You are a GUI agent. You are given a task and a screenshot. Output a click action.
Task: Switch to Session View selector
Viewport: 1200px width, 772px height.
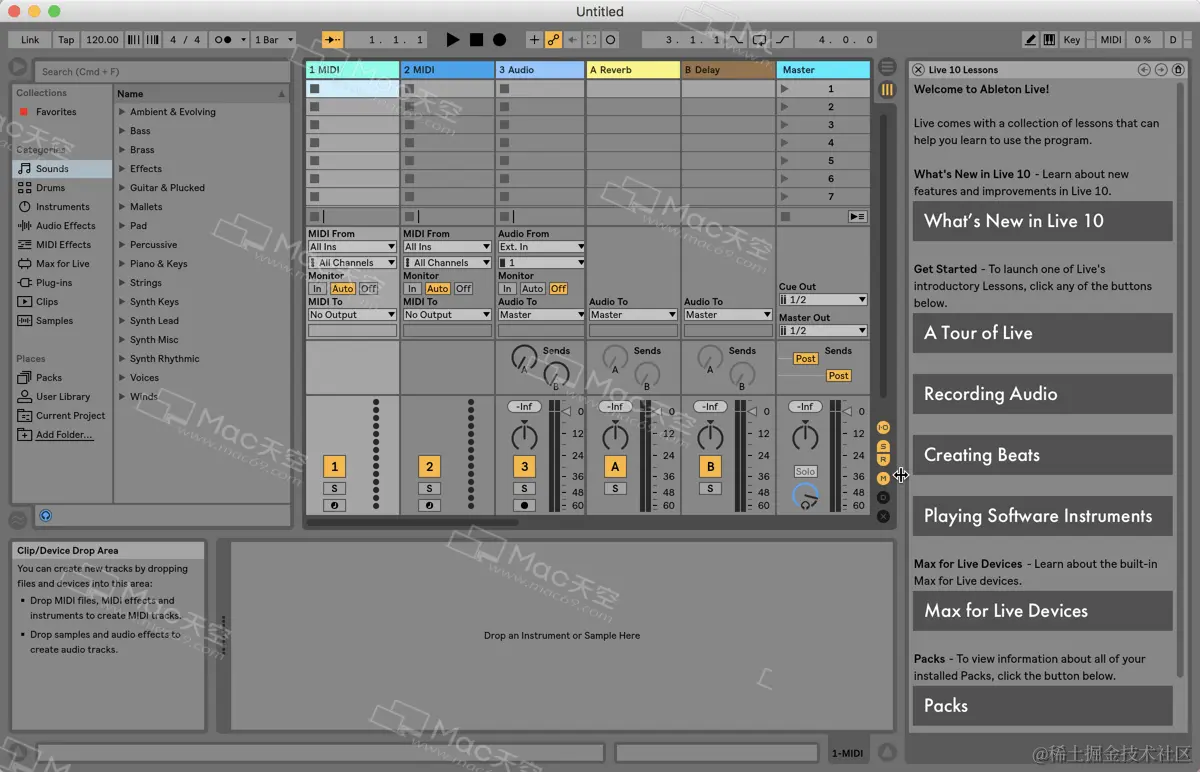click(x=887, y=90)
